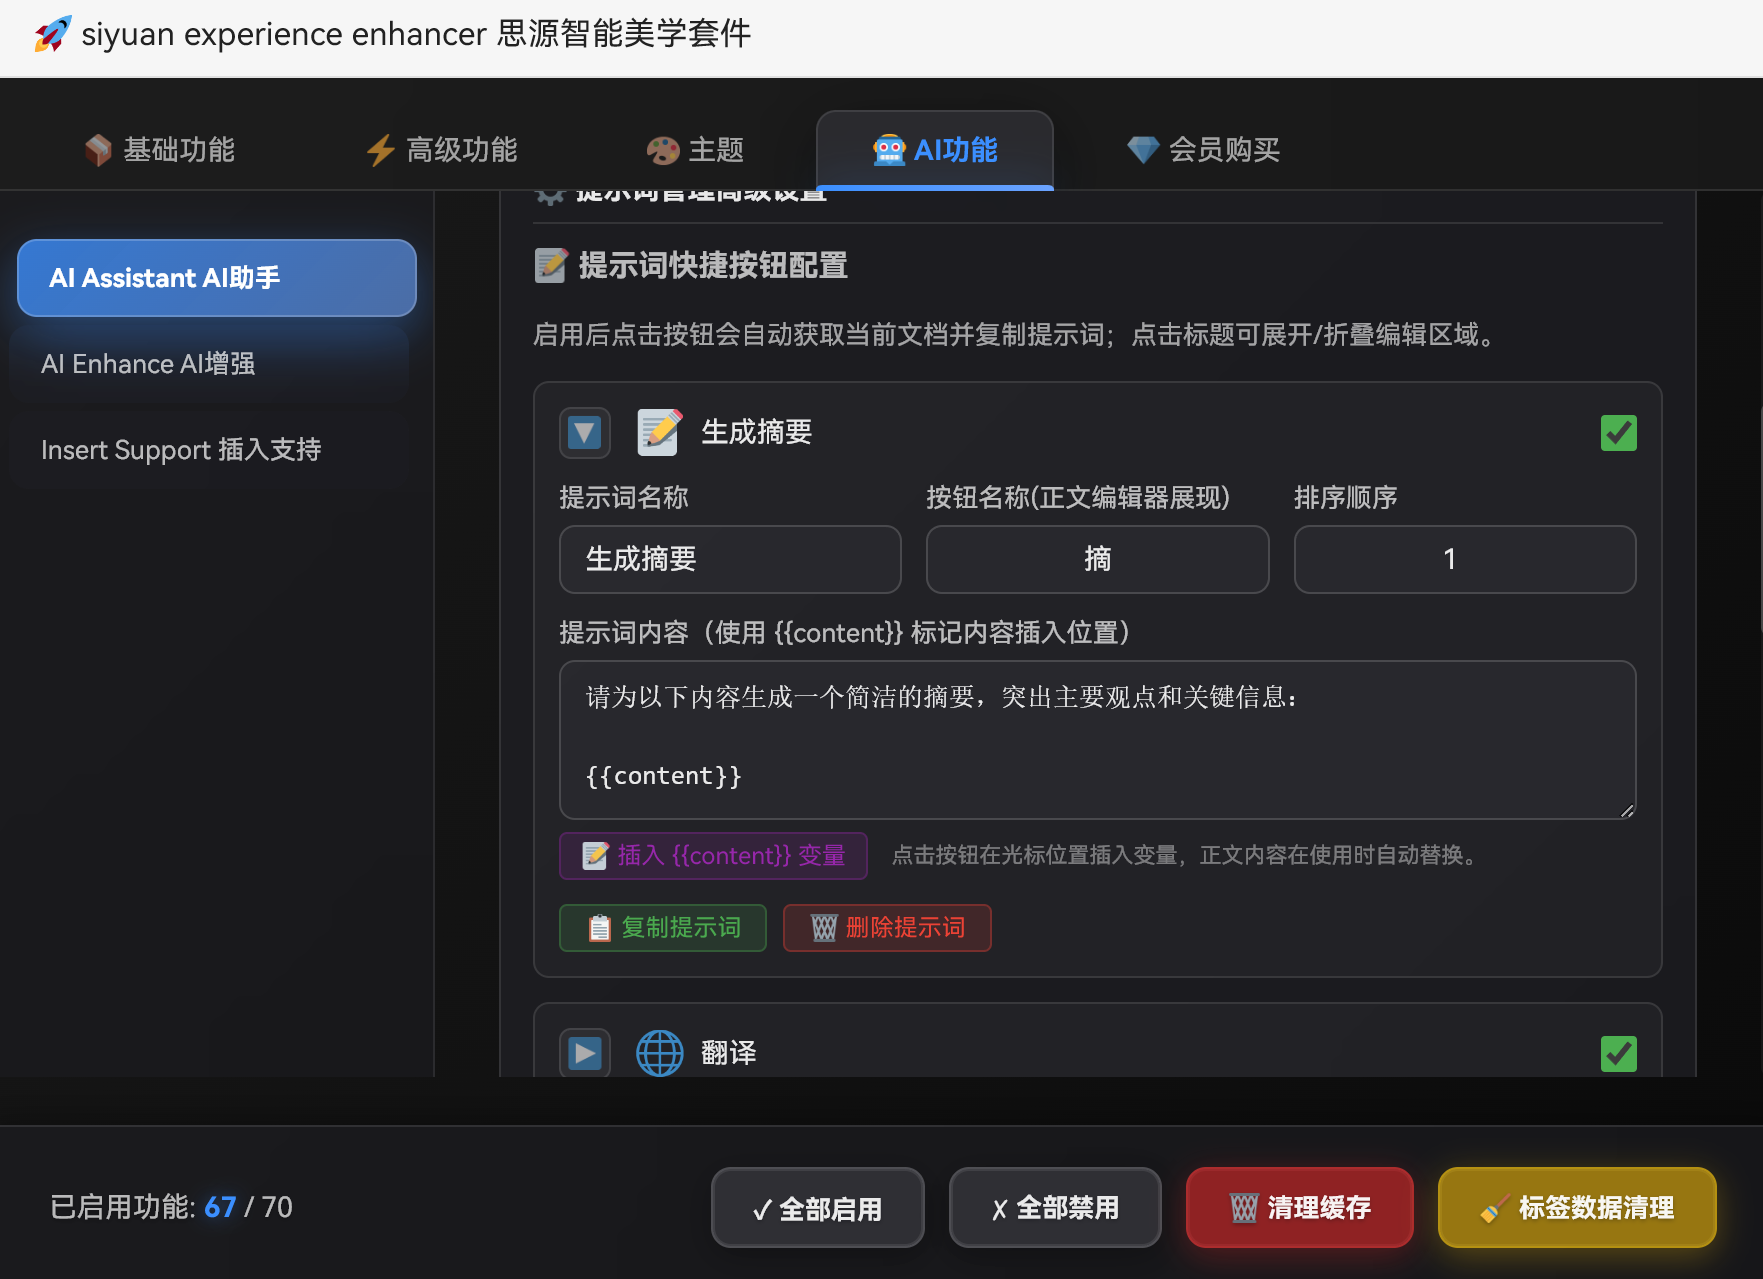Switch to the 基础功能 tab

(160, 150)
